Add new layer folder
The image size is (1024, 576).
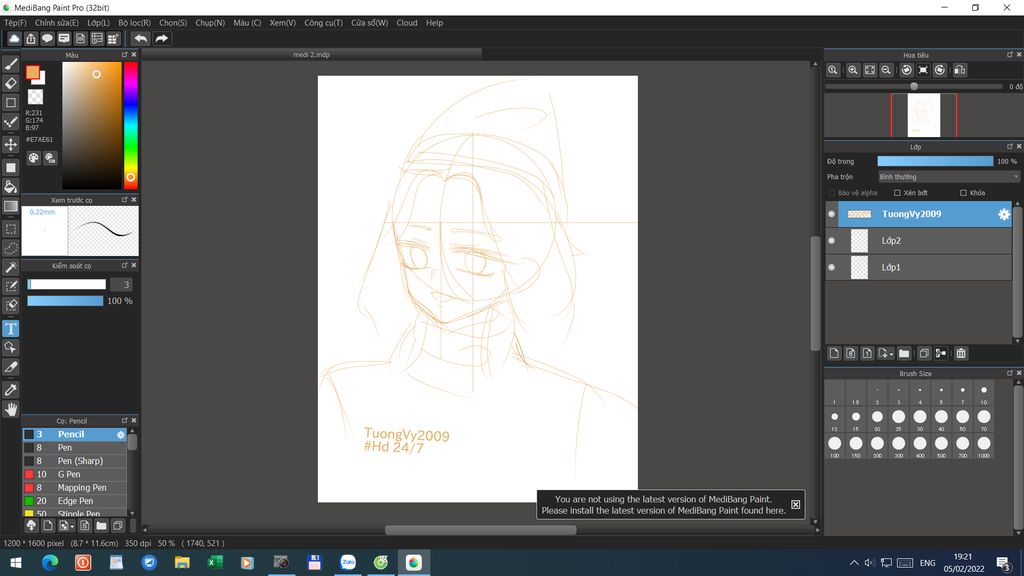click(904, 353)
